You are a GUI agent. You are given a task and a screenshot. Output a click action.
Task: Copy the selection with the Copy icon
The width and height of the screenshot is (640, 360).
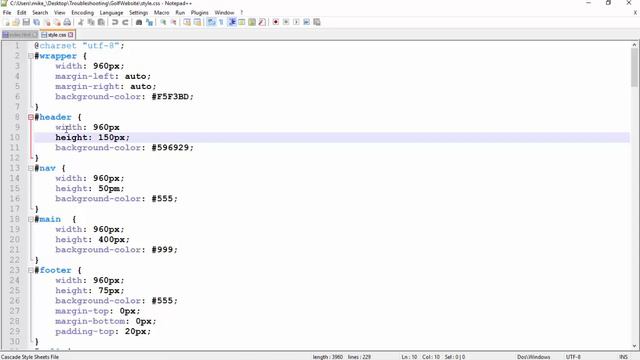tap(91, 22)
